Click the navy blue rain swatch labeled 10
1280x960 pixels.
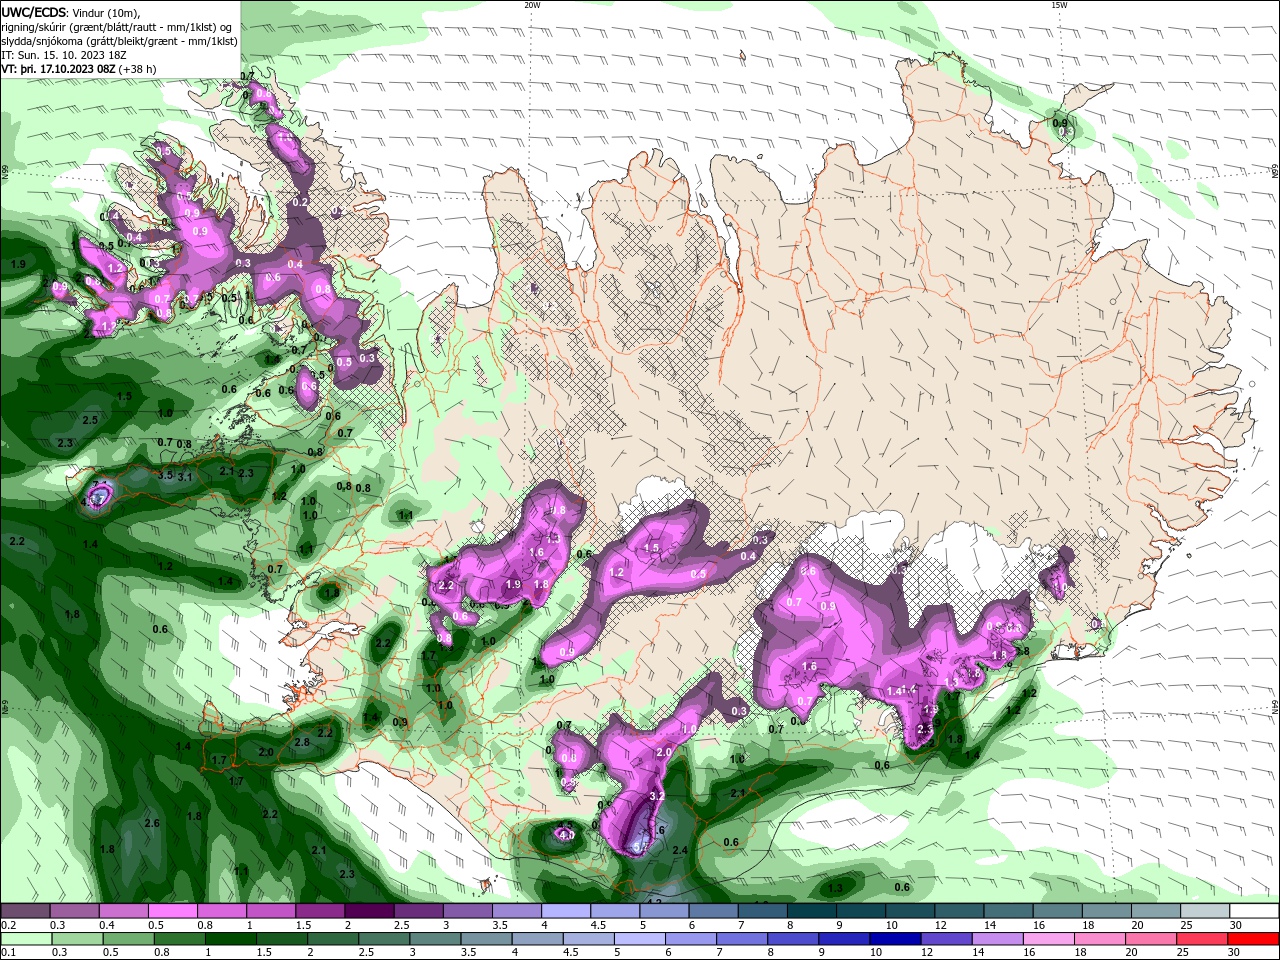coord(894,939)
